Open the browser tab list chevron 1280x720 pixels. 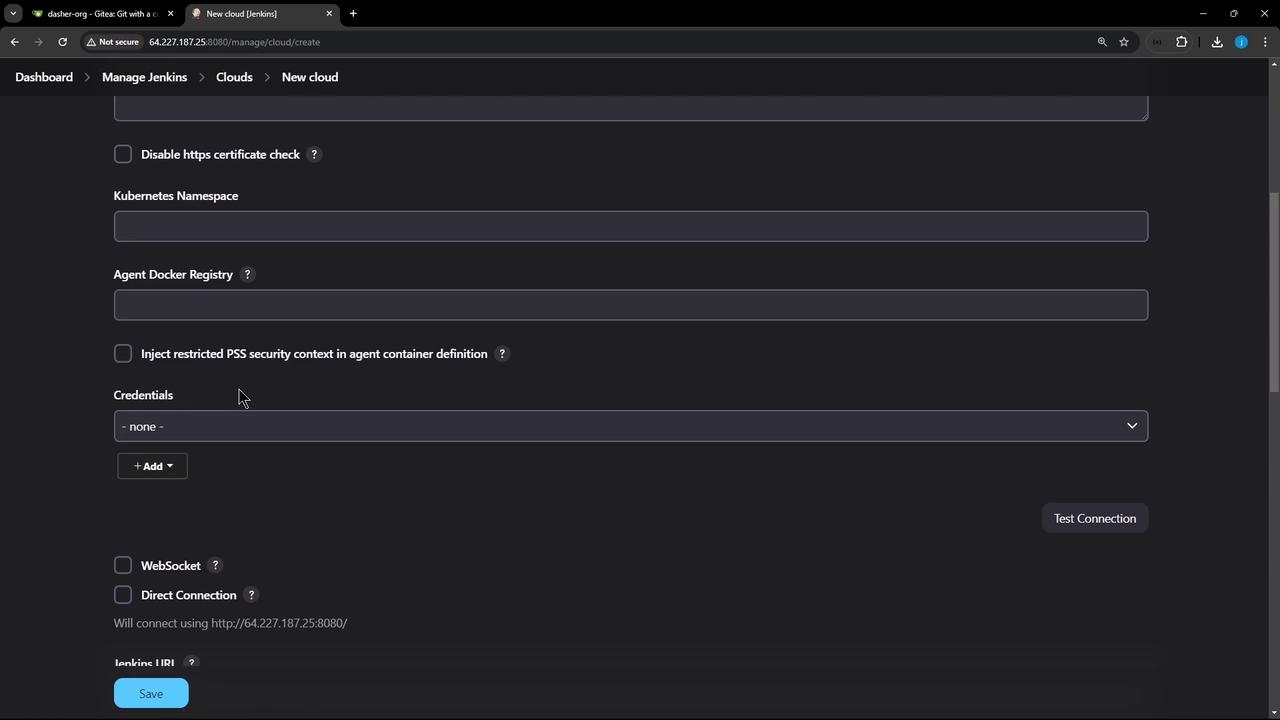tap(13, 14)
